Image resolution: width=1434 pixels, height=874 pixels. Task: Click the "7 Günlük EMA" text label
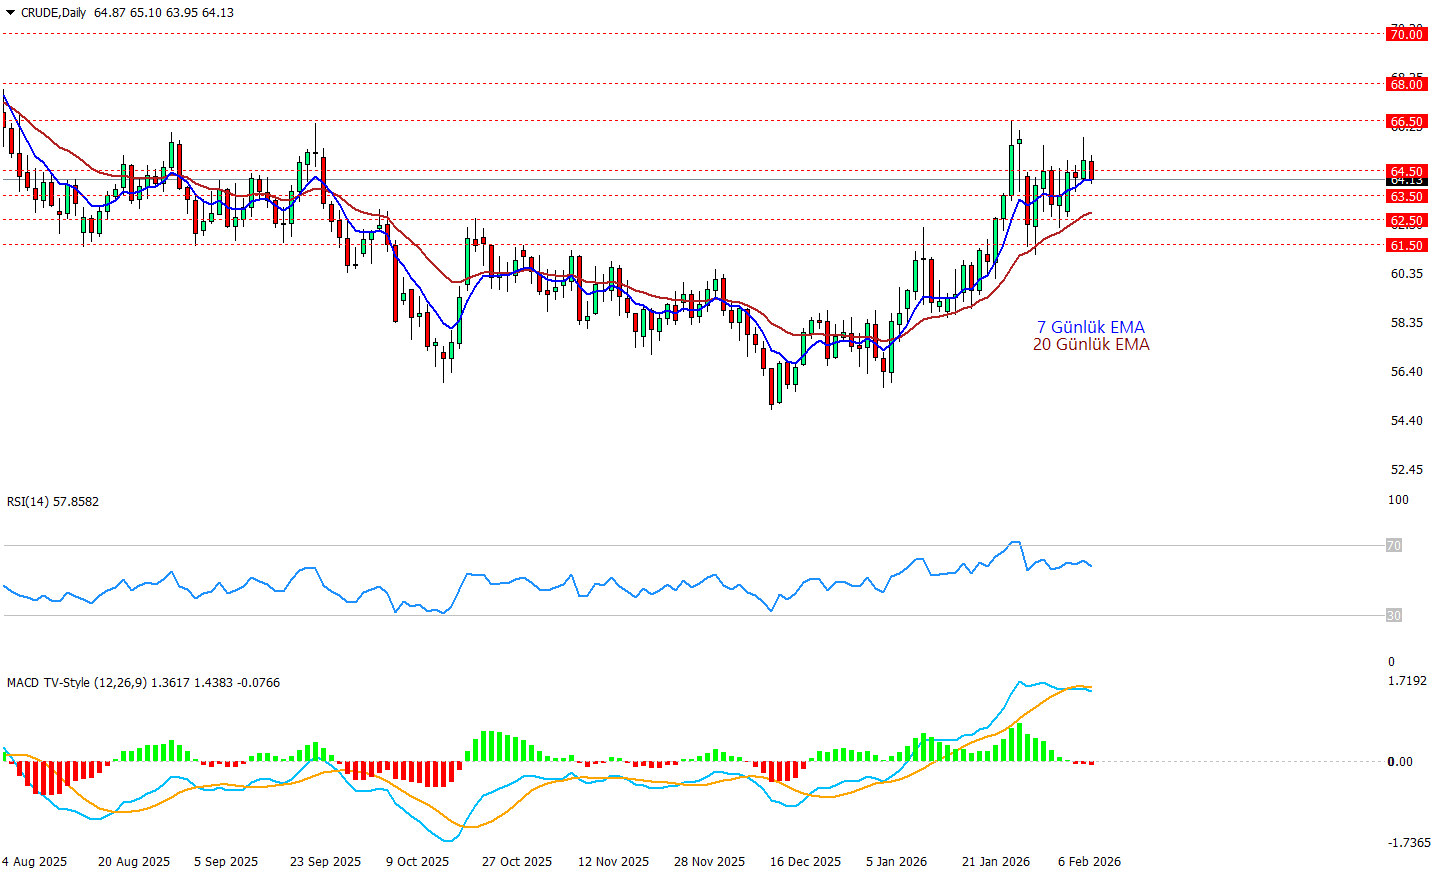pos(1090,327)
